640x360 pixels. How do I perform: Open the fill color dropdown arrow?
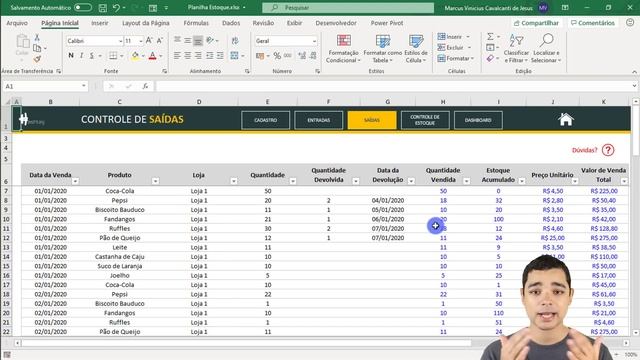[x=143, y=56]
